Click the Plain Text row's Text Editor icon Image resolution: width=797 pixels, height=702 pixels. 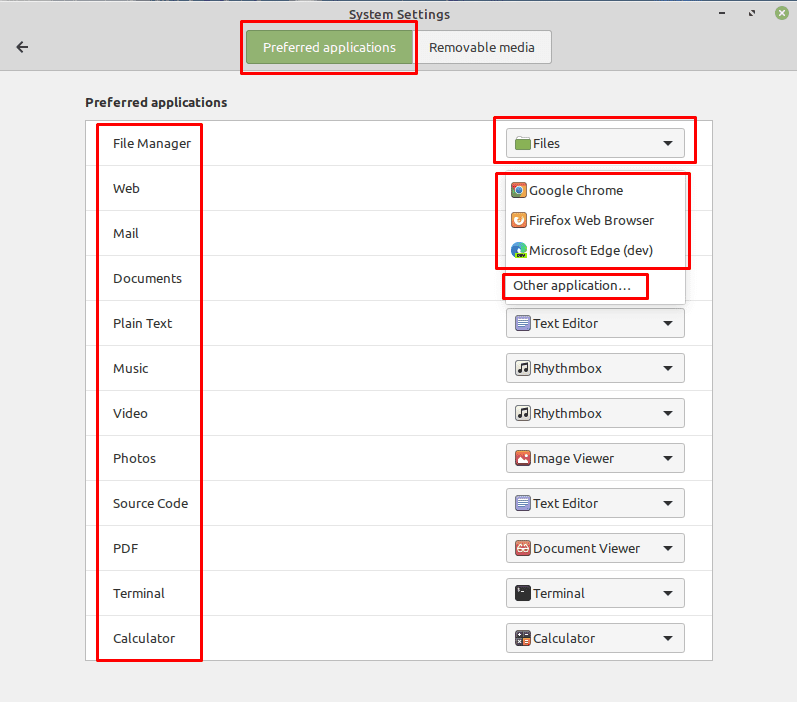[523, 323]
